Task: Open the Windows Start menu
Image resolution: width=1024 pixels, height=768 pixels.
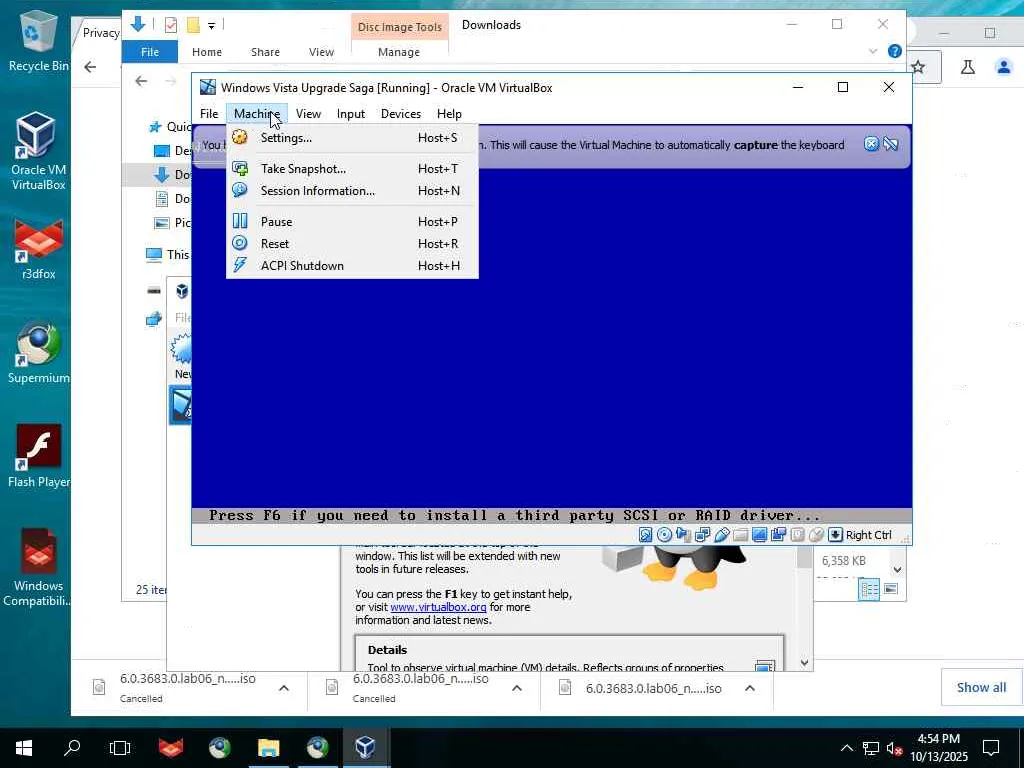Action: point(24,748)
